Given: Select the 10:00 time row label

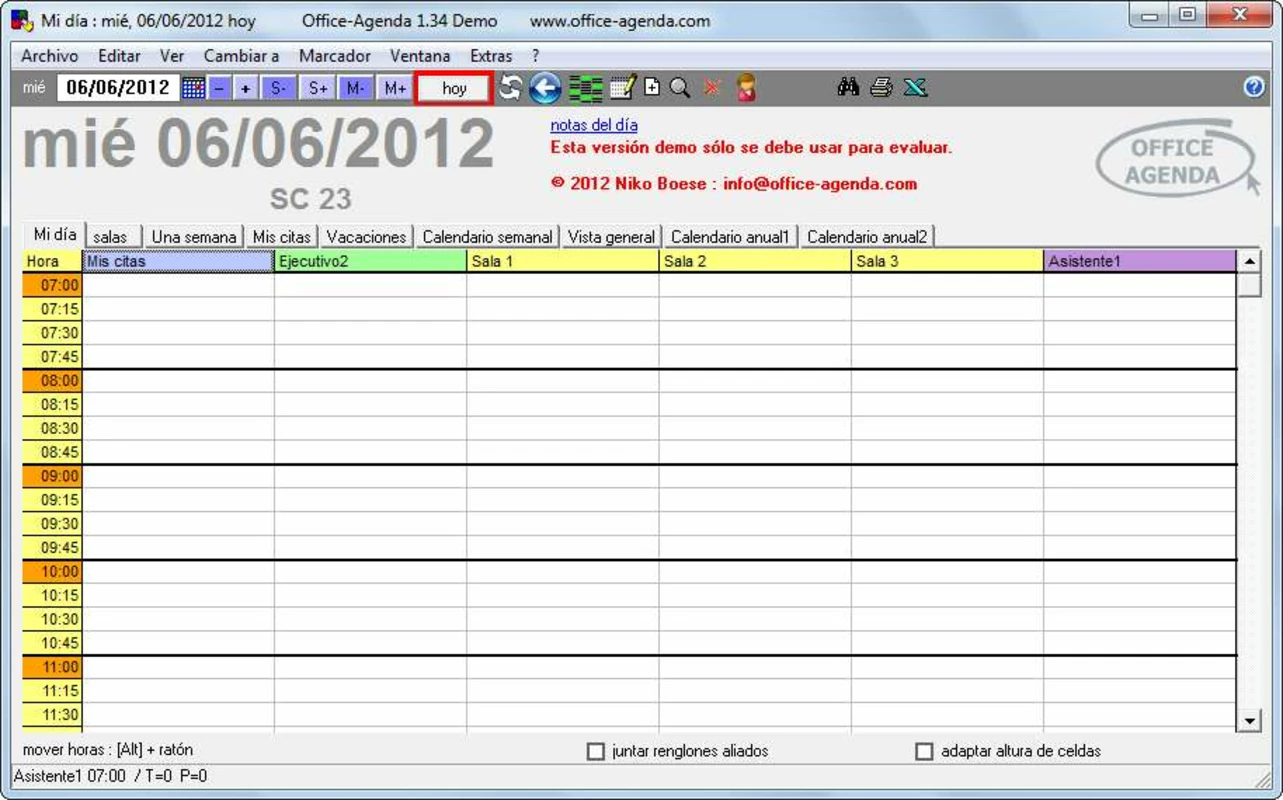Looking at the screenshot, I should tap(53, 572).
